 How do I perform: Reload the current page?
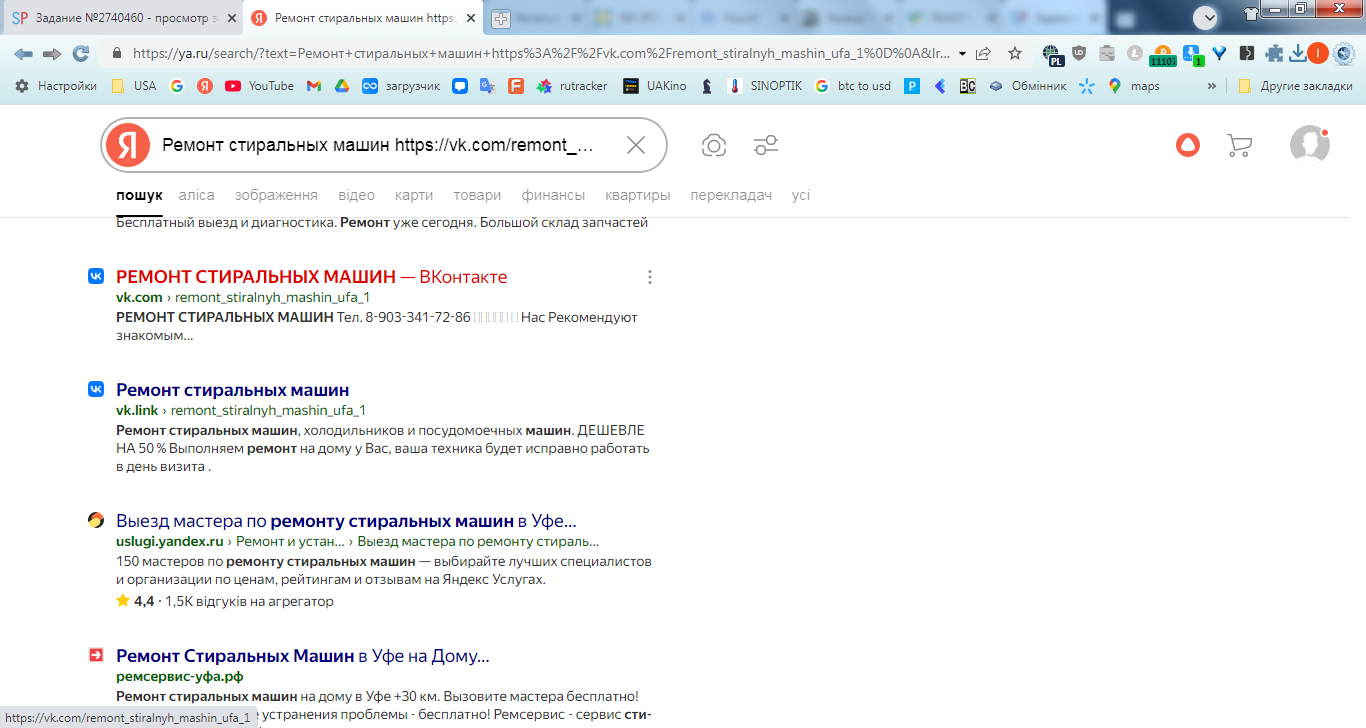(81, 53)
